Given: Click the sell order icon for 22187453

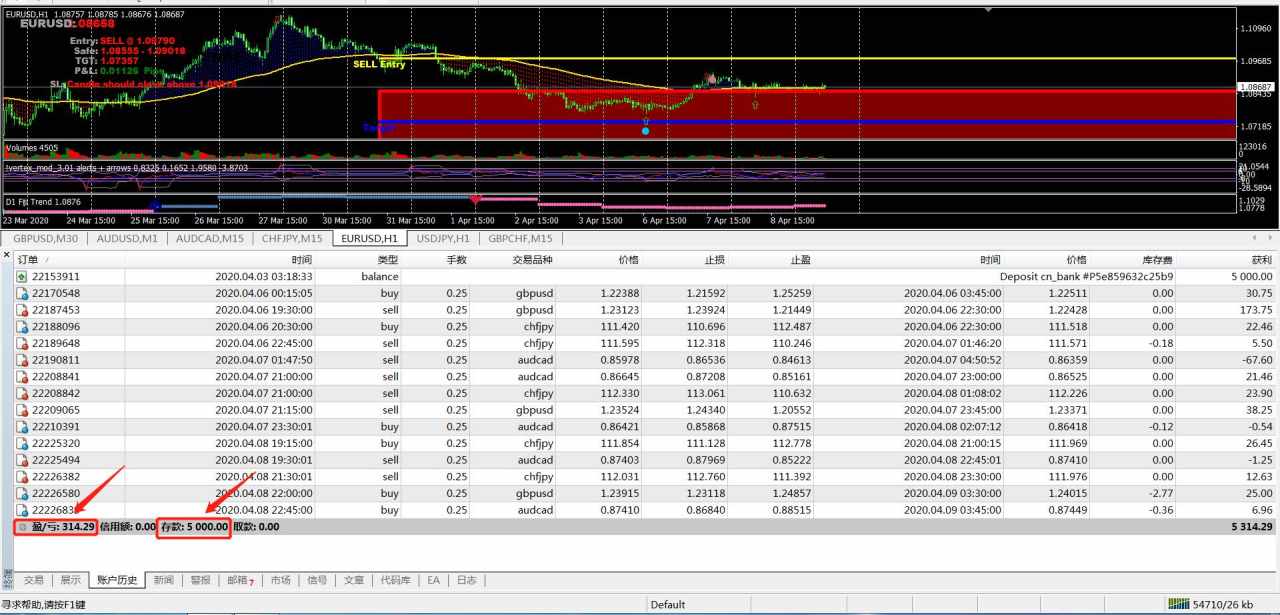Looking at the screenshot, I should click(22, 310).
